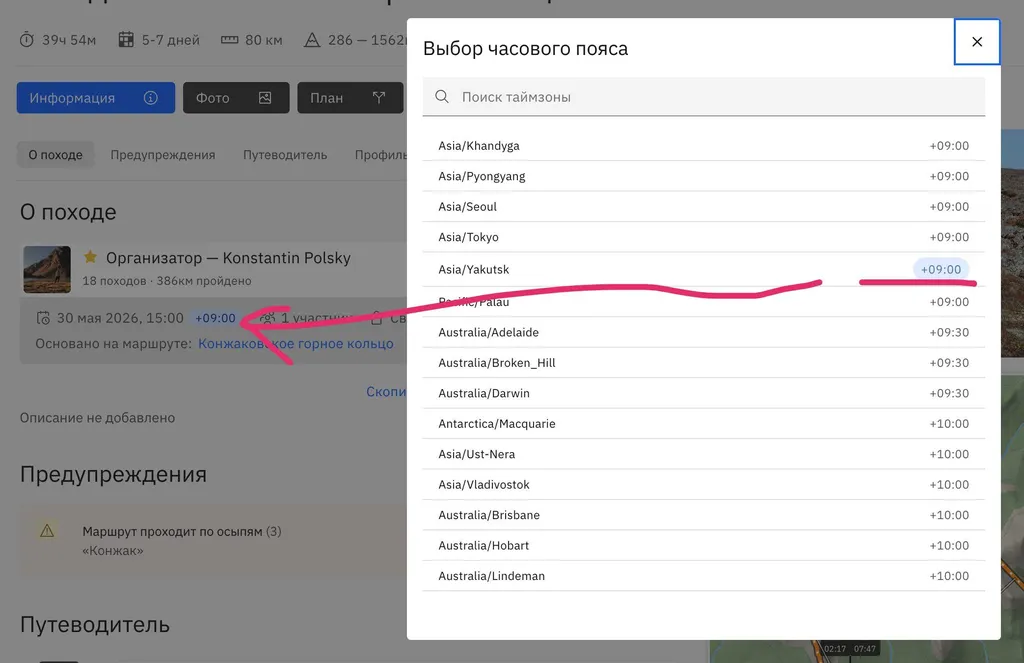Image resolution: width=1024 pixels, height=663 pixels.
Task: Open the Информация button
Action: click(95, 98)
